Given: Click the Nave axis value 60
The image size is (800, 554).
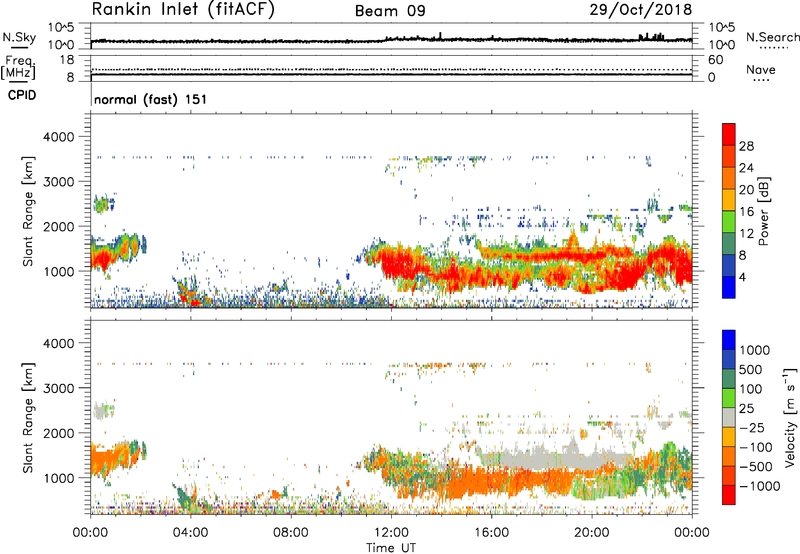Looking at the screenshot, I should click(715, 60).
